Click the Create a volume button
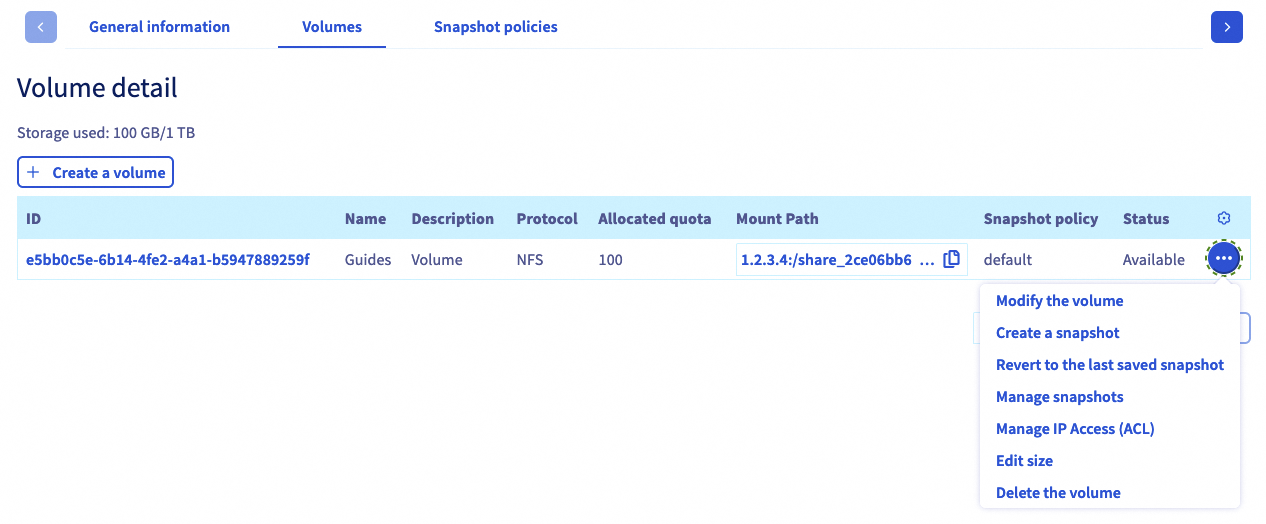 pyautogui.click(x=96, y=172)
